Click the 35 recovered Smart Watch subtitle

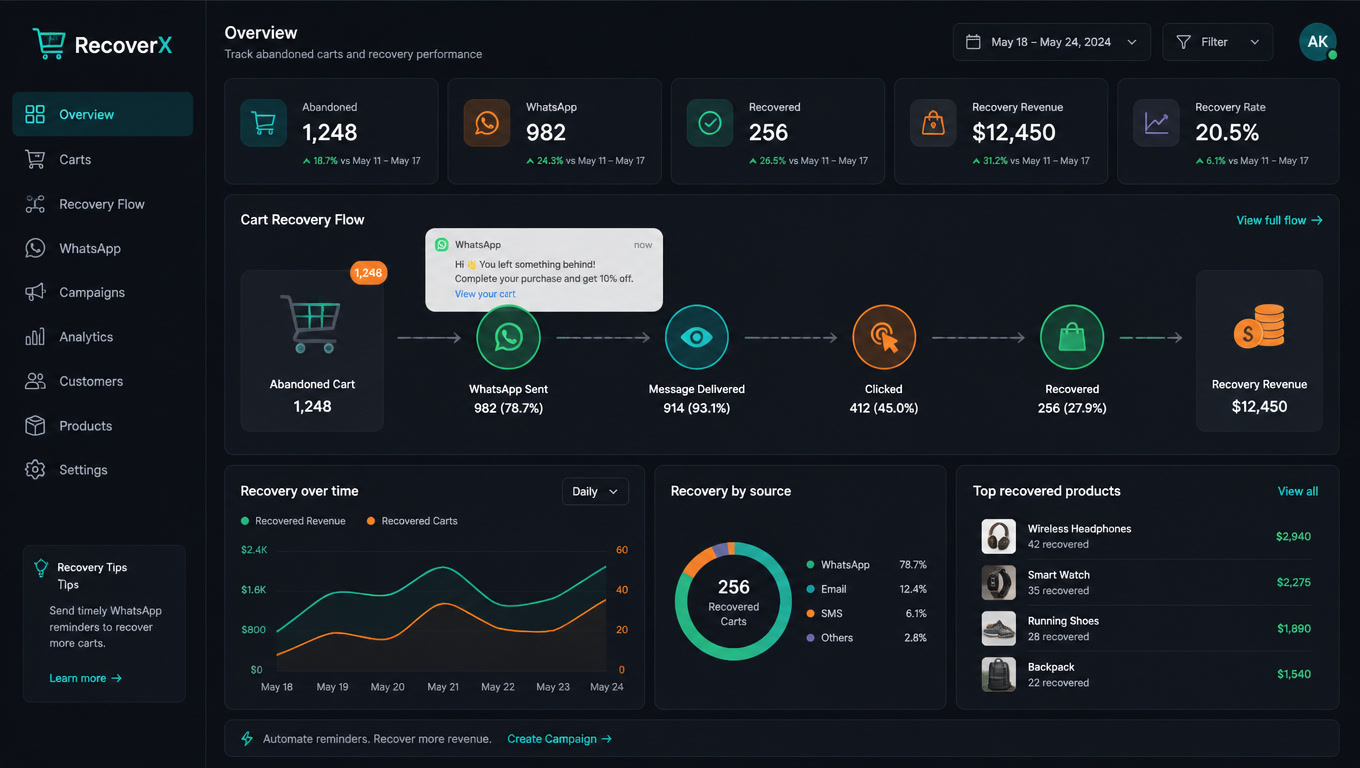(1058, 591)
